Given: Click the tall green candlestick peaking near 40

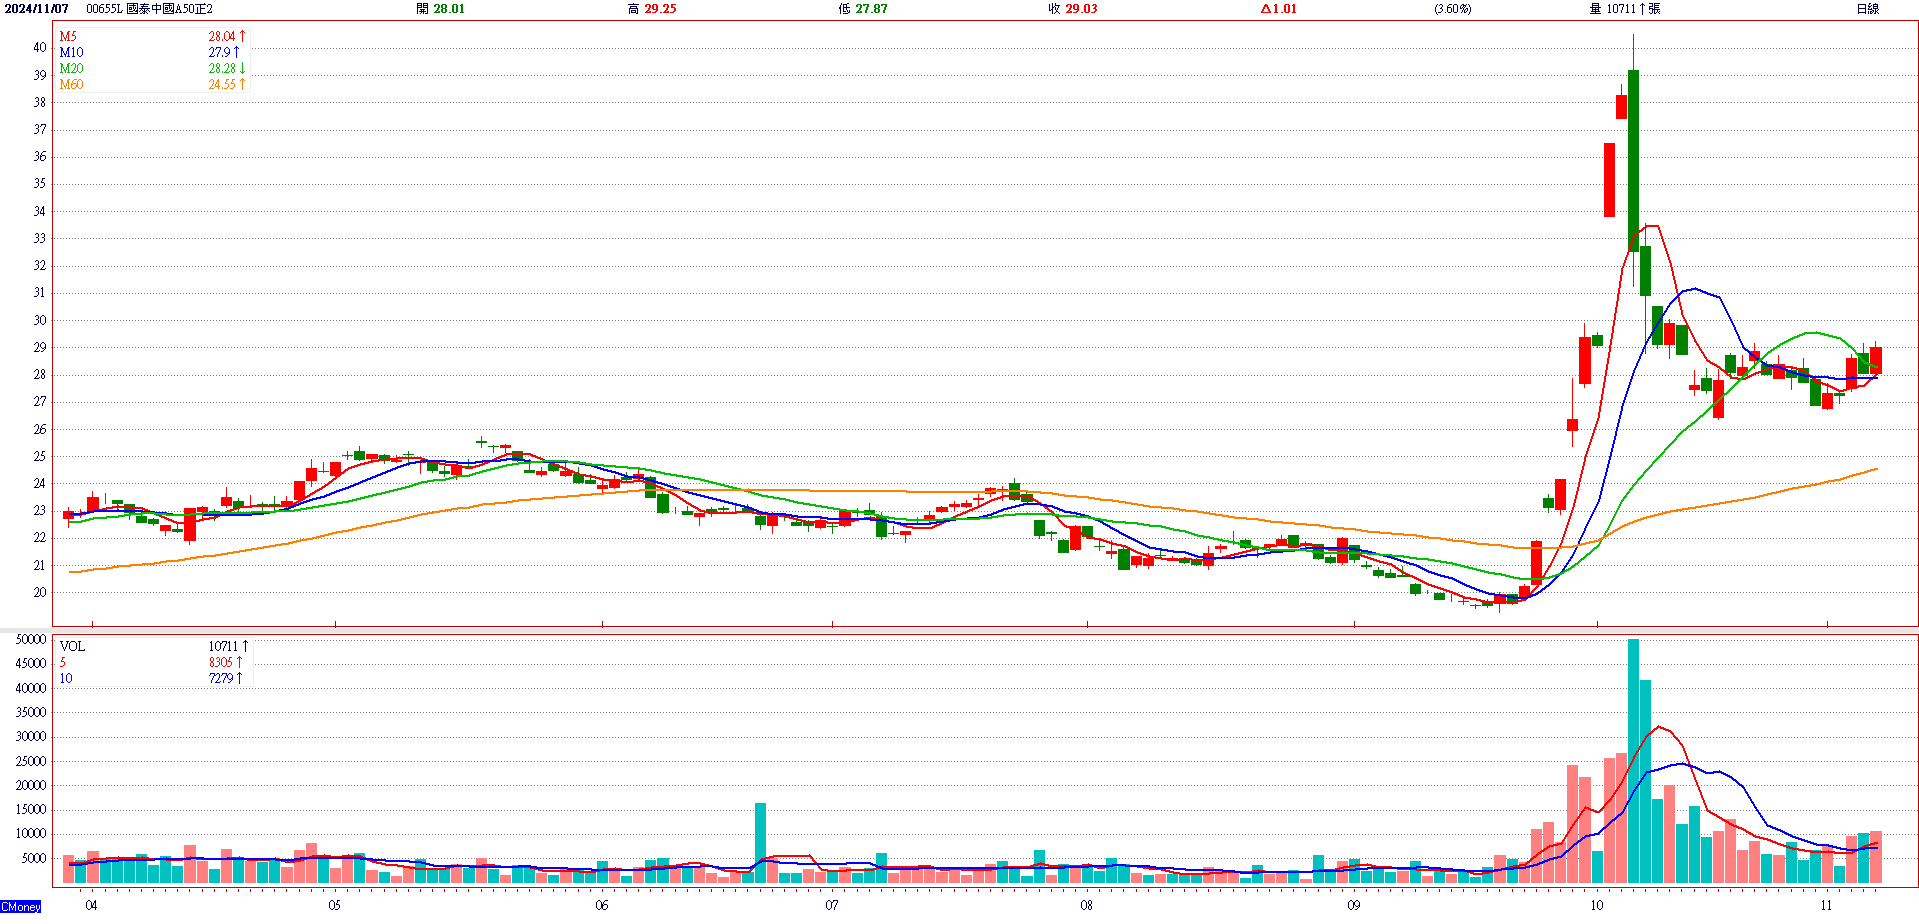Looking at the screenshot, I should 1633,160.
